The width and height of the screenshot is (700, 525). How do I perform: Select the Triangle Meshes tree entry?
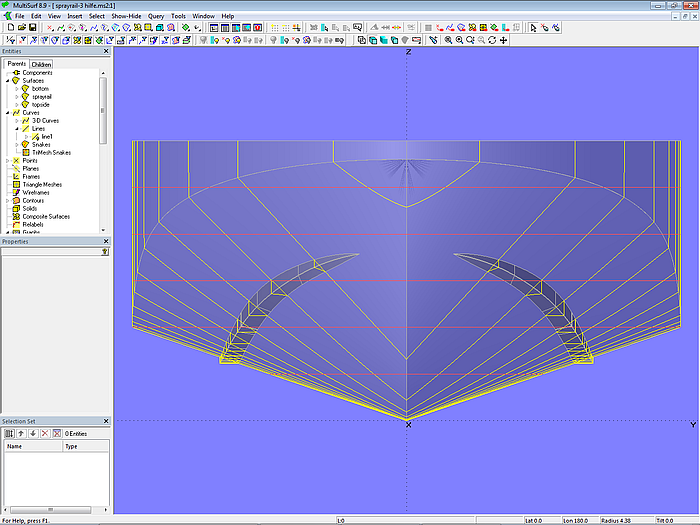tap(43, 184)
